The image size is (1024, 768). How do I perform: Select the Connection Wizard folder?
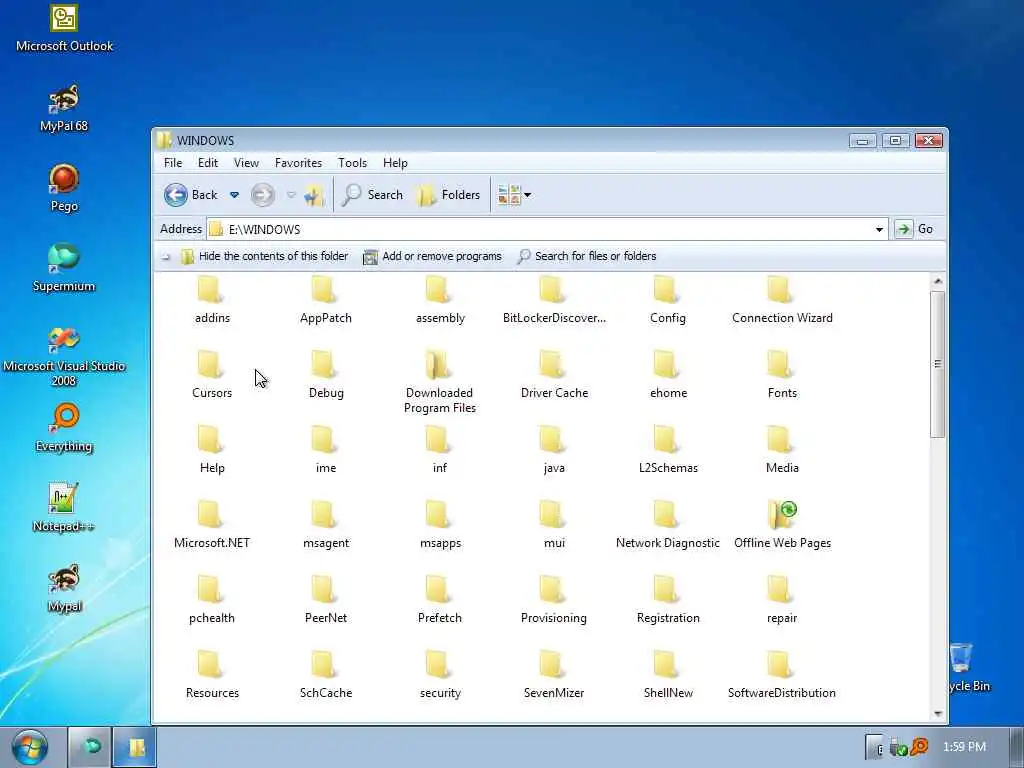point(782,300)
